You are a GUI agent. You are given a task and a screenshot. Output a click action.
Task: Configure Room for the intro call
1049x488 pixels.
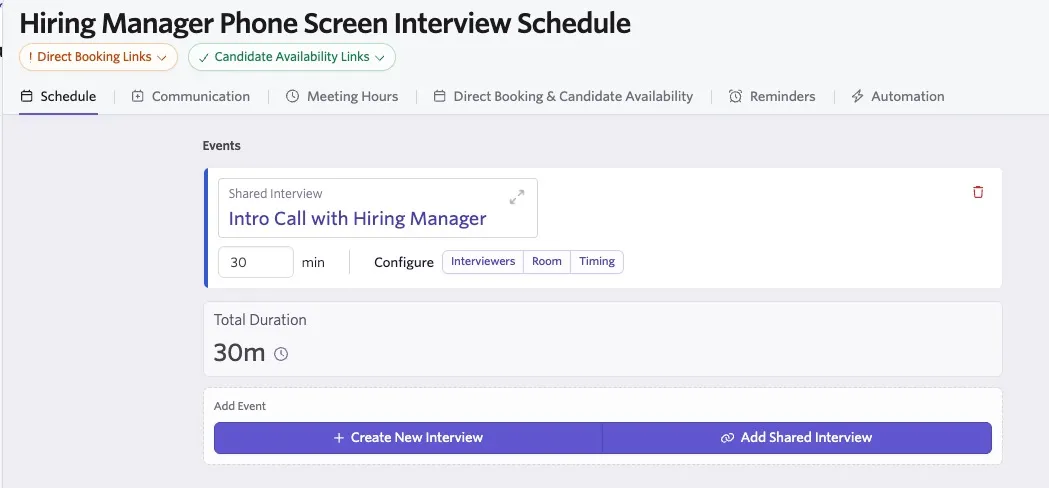[547, 262]
